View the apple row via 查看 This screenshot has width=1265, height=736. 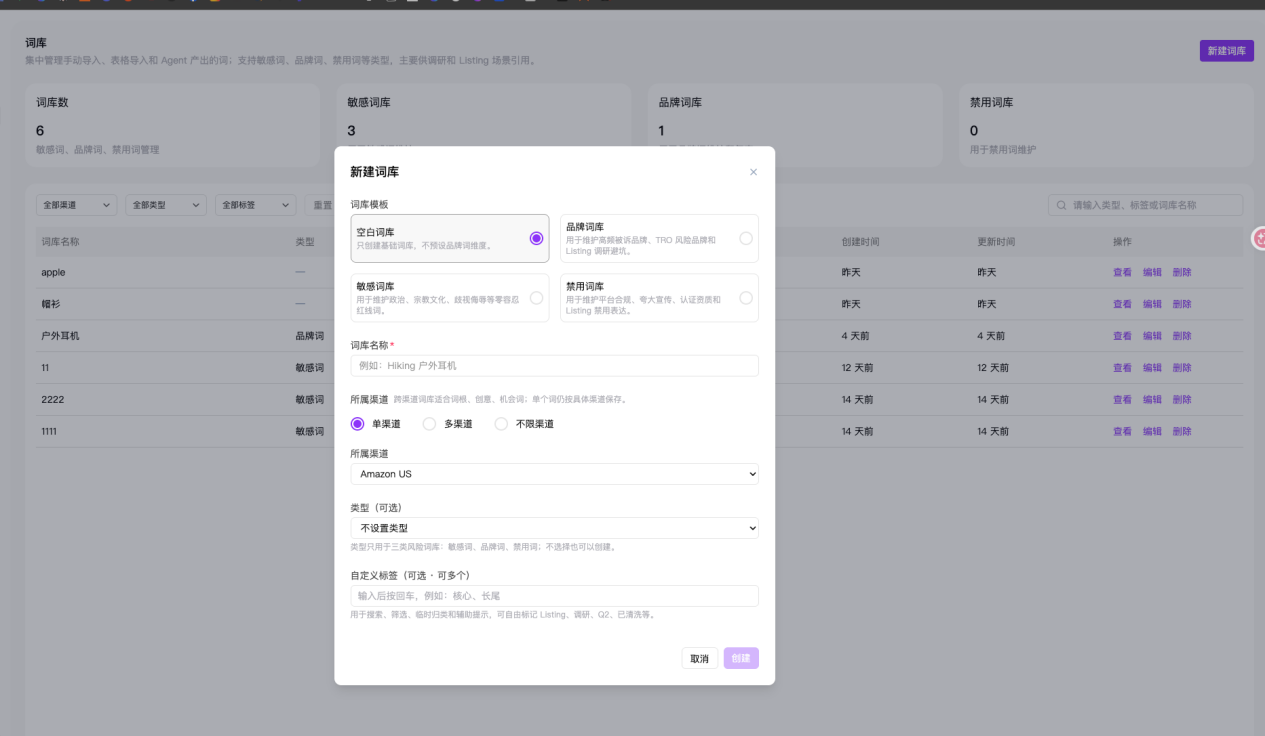coord(1122,272)
